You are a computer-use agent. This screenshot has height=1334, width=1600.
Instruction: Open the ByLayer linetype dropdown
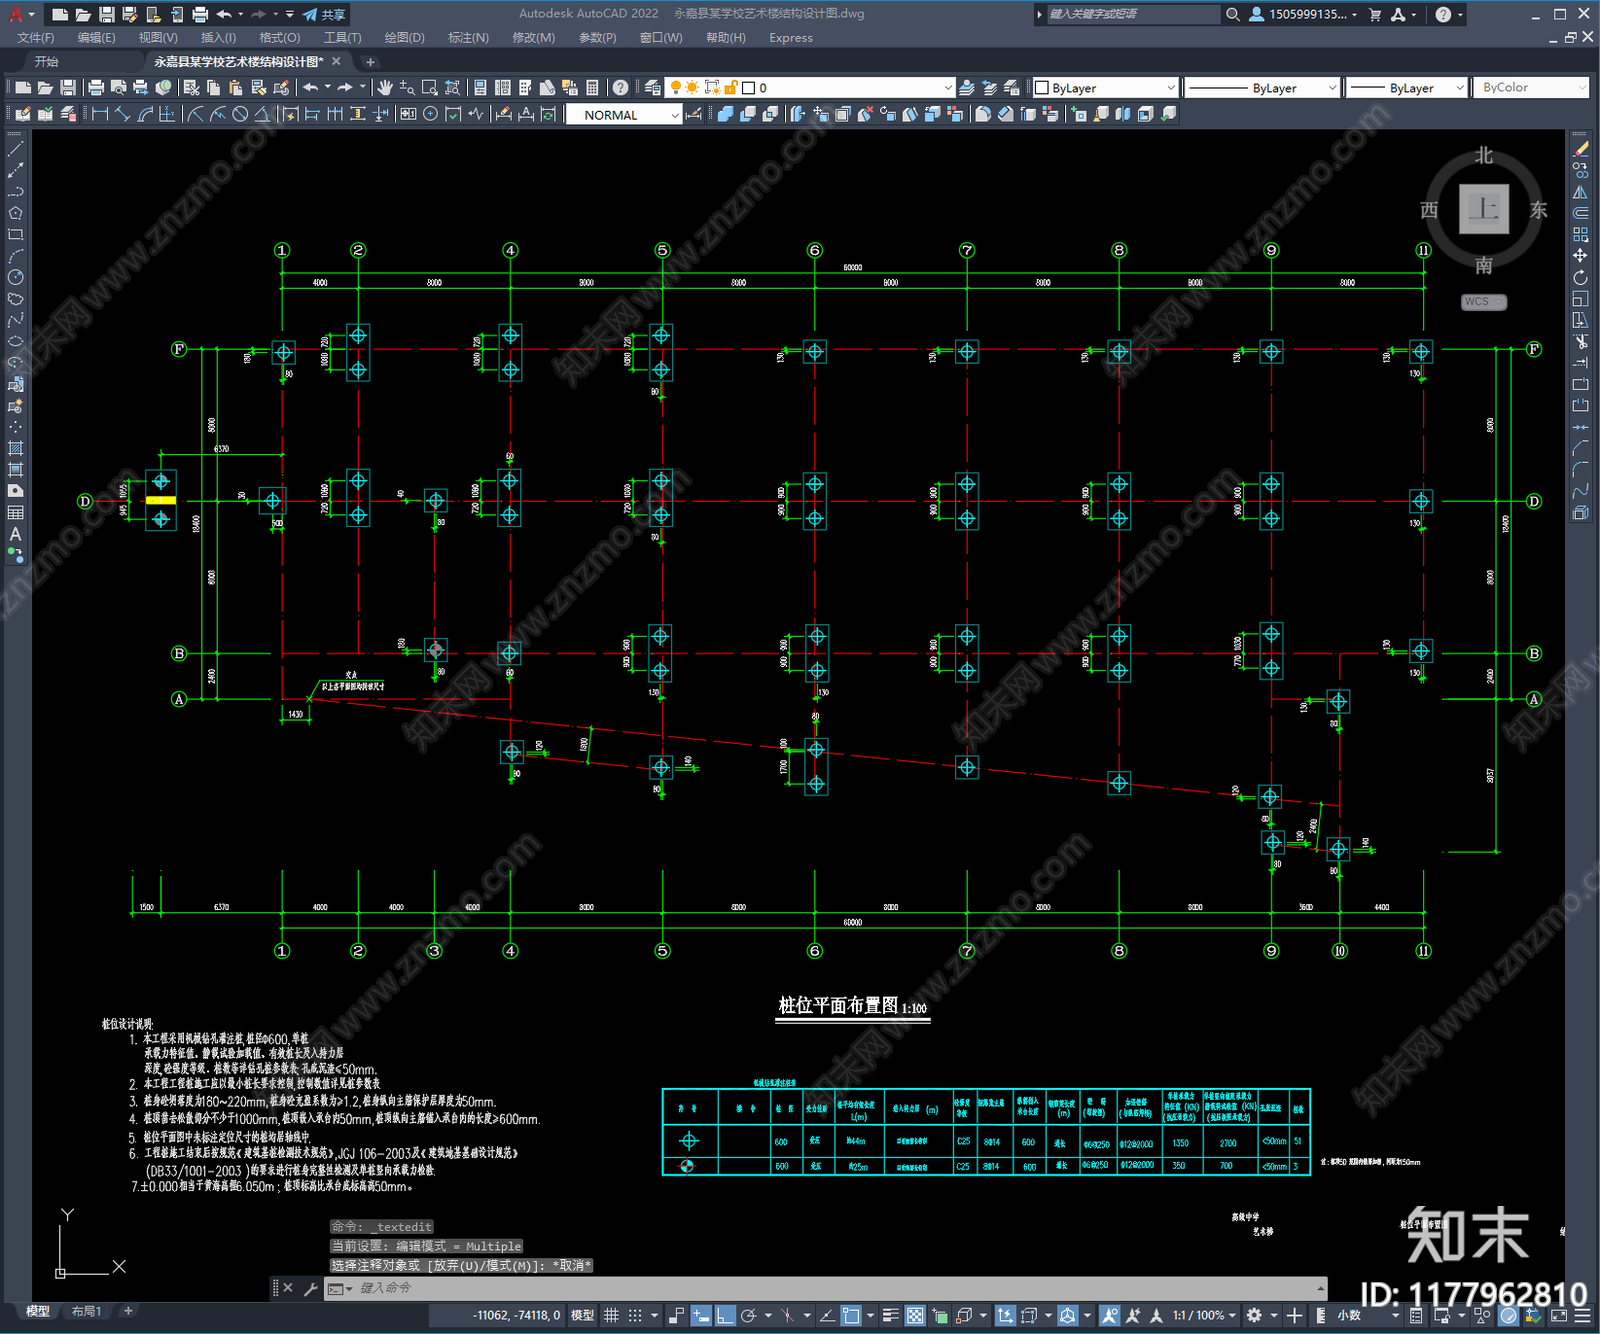point(1262,88)
